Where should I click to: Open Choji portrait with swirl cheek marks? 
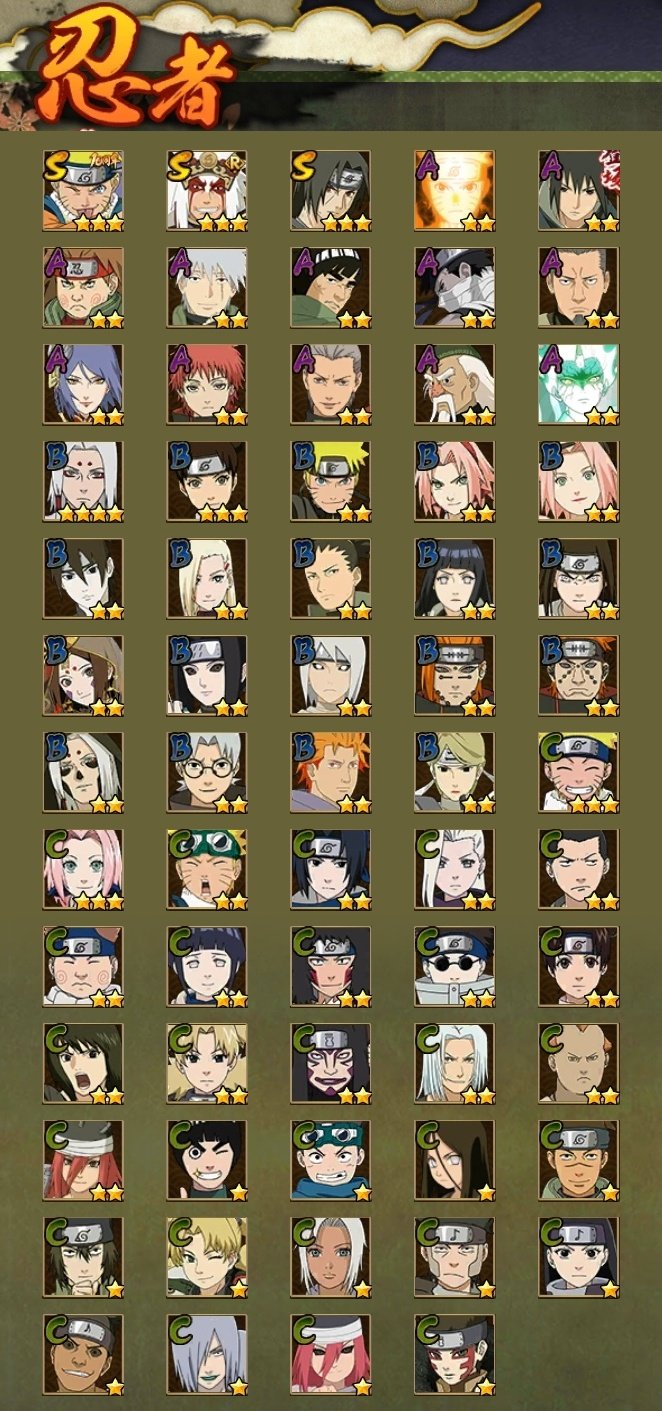point(83,966)
